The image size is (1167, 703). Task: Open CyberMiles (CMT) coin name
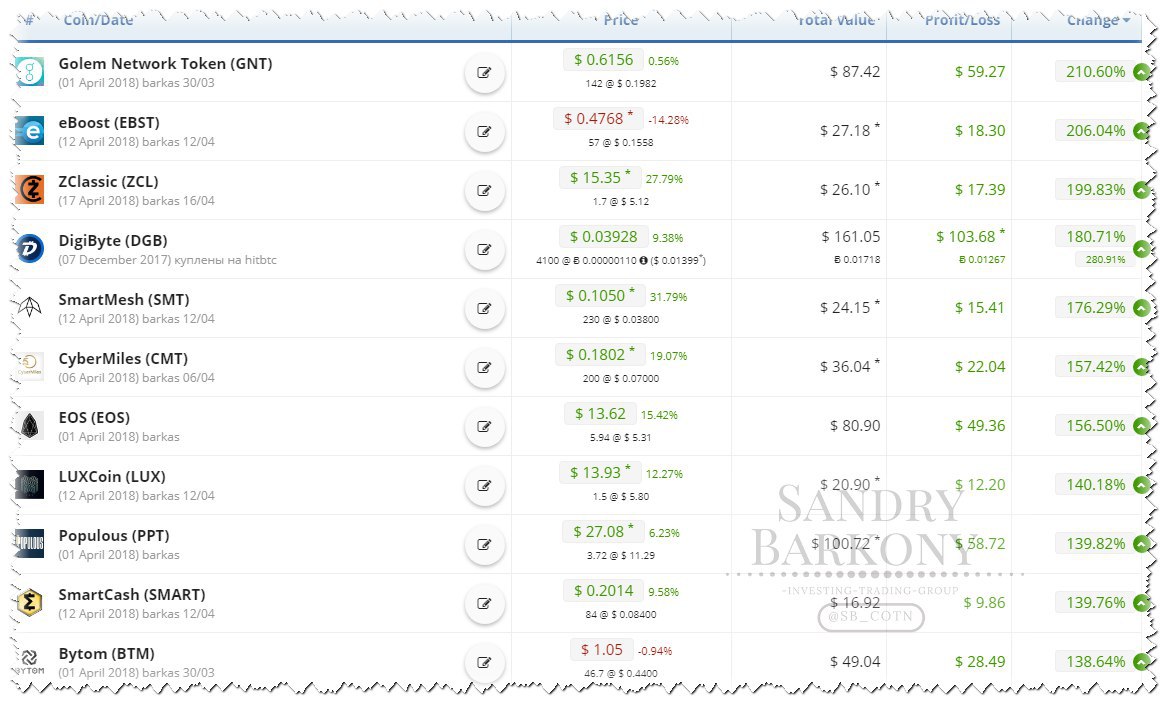(x=123, y=358)
